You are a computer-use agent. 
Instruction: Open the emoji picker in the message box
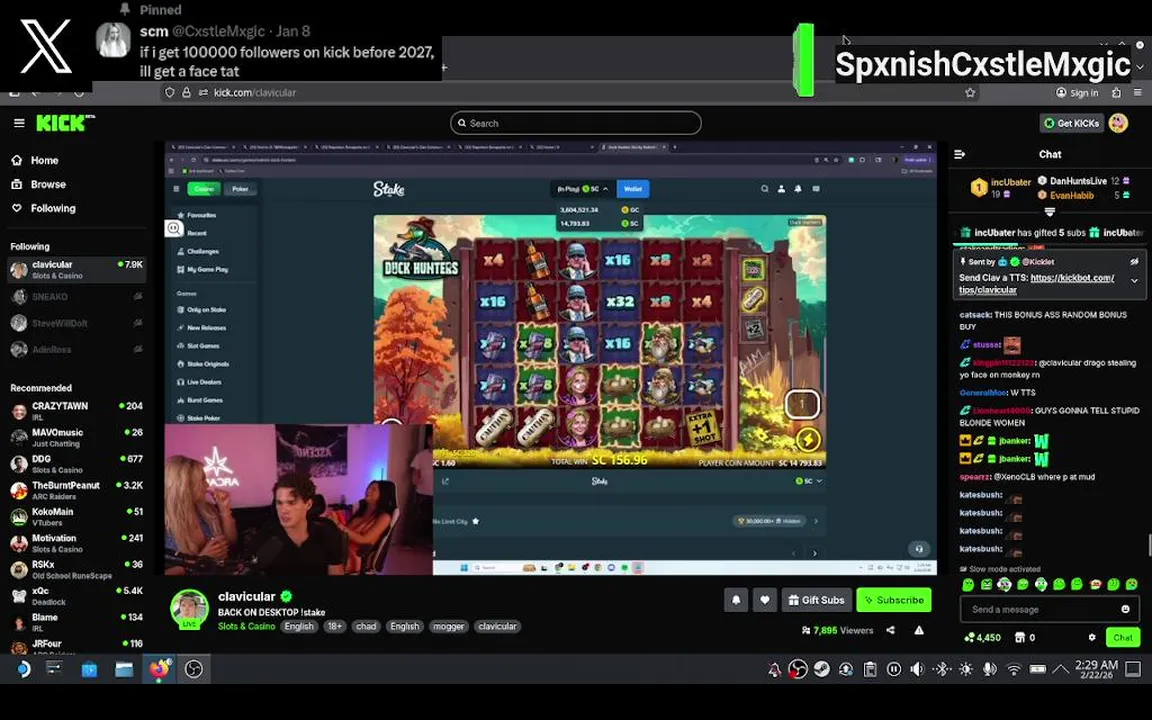pyautogui.click(x=1125, y=609)
